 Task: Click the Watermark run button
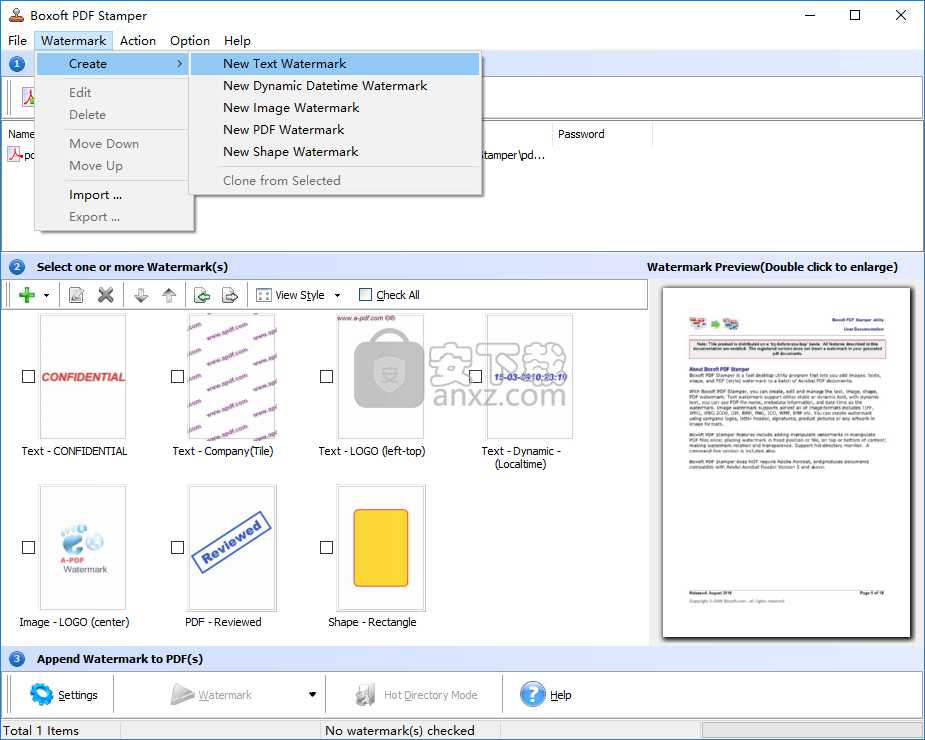[x=211, y=695]
